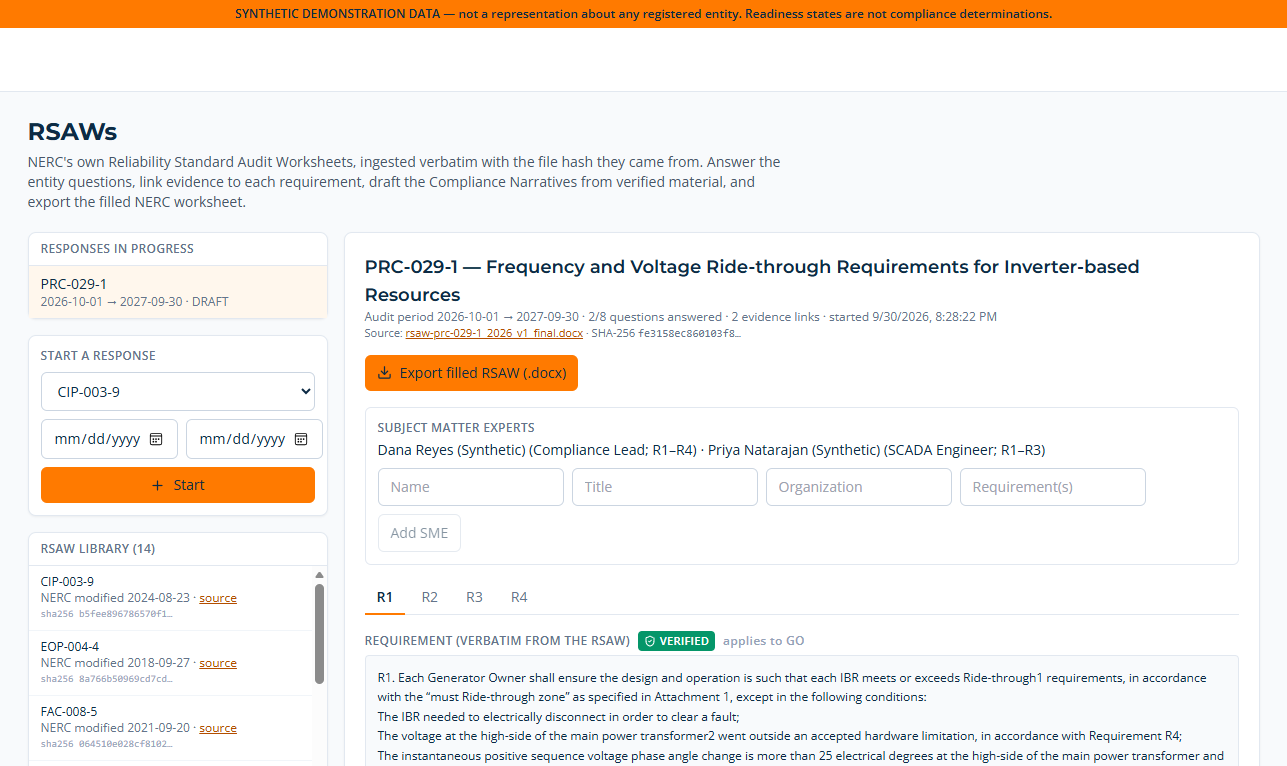
Task: Click the RSAWs page heading
Action: (72, 132)
